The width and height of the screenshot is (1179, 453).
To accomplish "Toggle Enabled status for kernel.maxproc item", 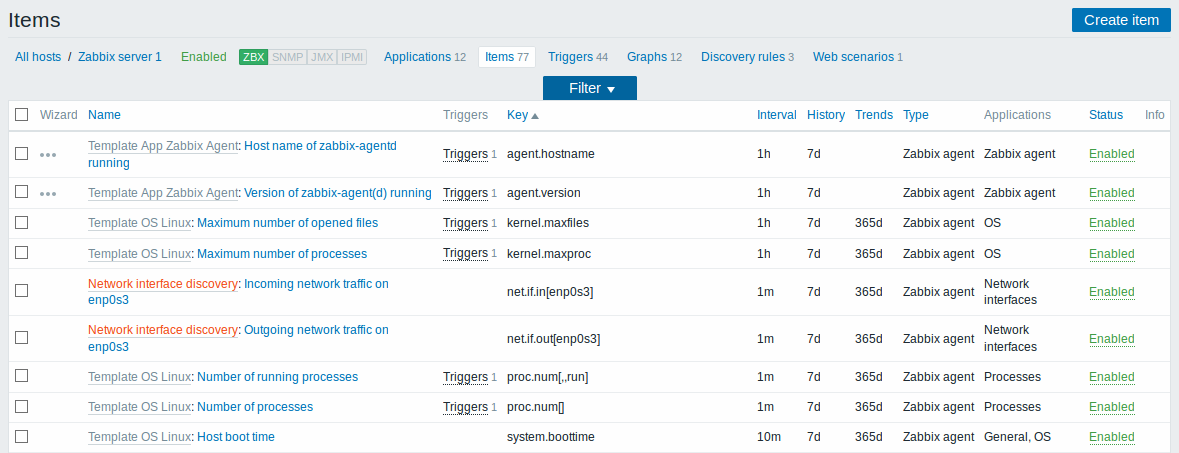I will pyautogui.click(x=1112, y=254).
